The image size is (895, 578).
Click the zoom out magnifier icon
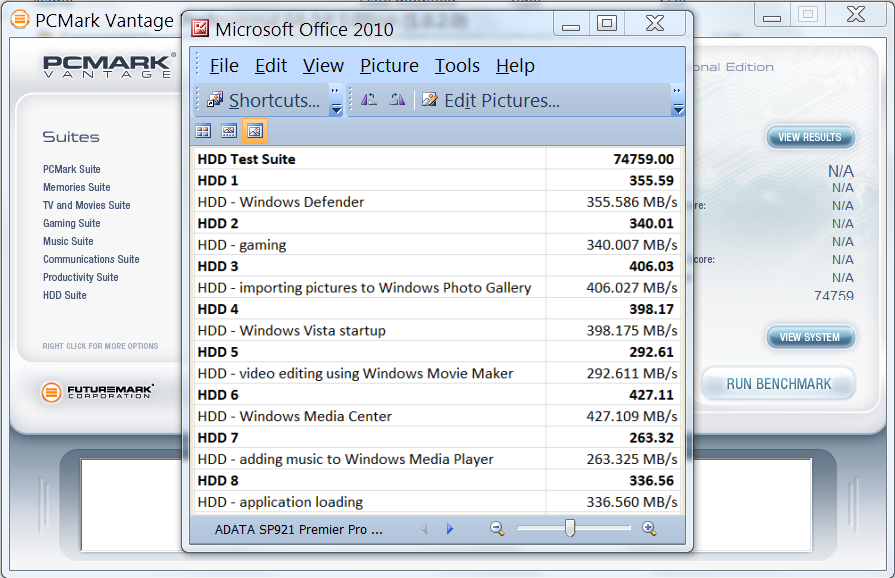(497, 529)
